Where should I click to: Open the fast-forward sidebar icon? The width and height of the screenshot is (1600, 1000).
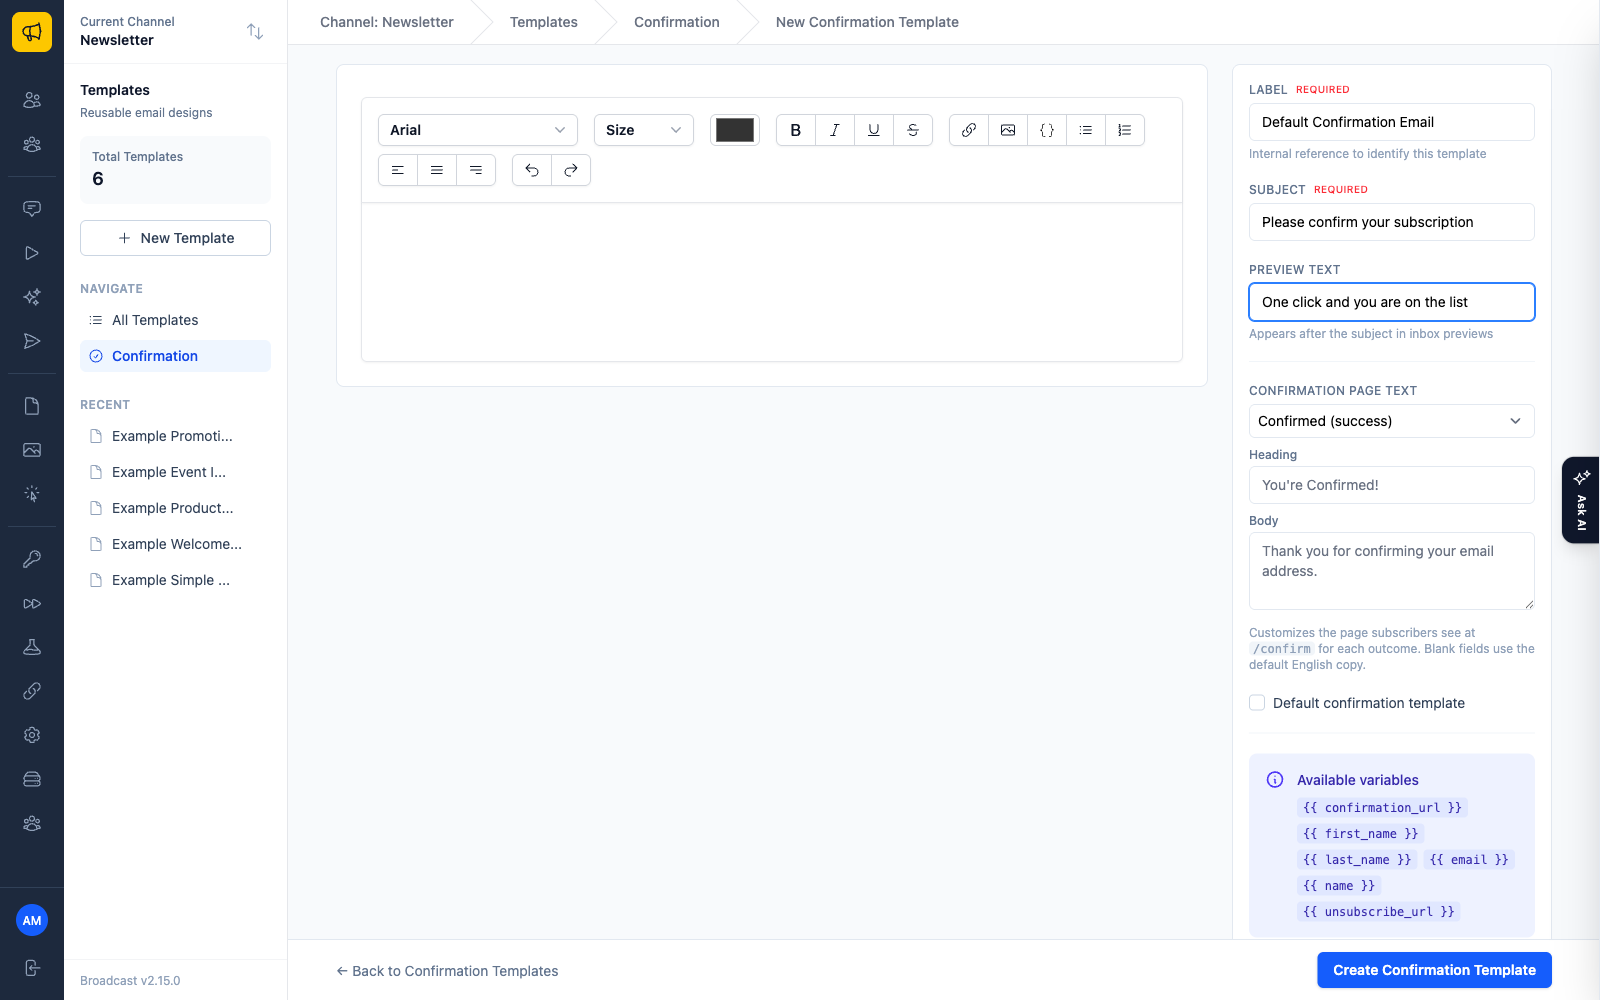click(32, 603)
